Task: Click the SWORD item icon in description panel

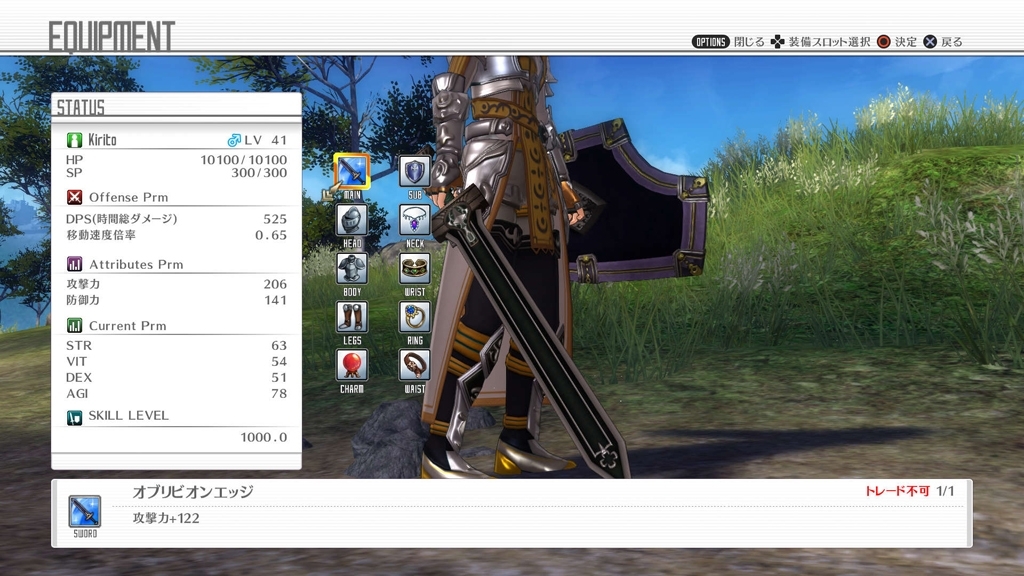Action: click(x=84, y=511)
